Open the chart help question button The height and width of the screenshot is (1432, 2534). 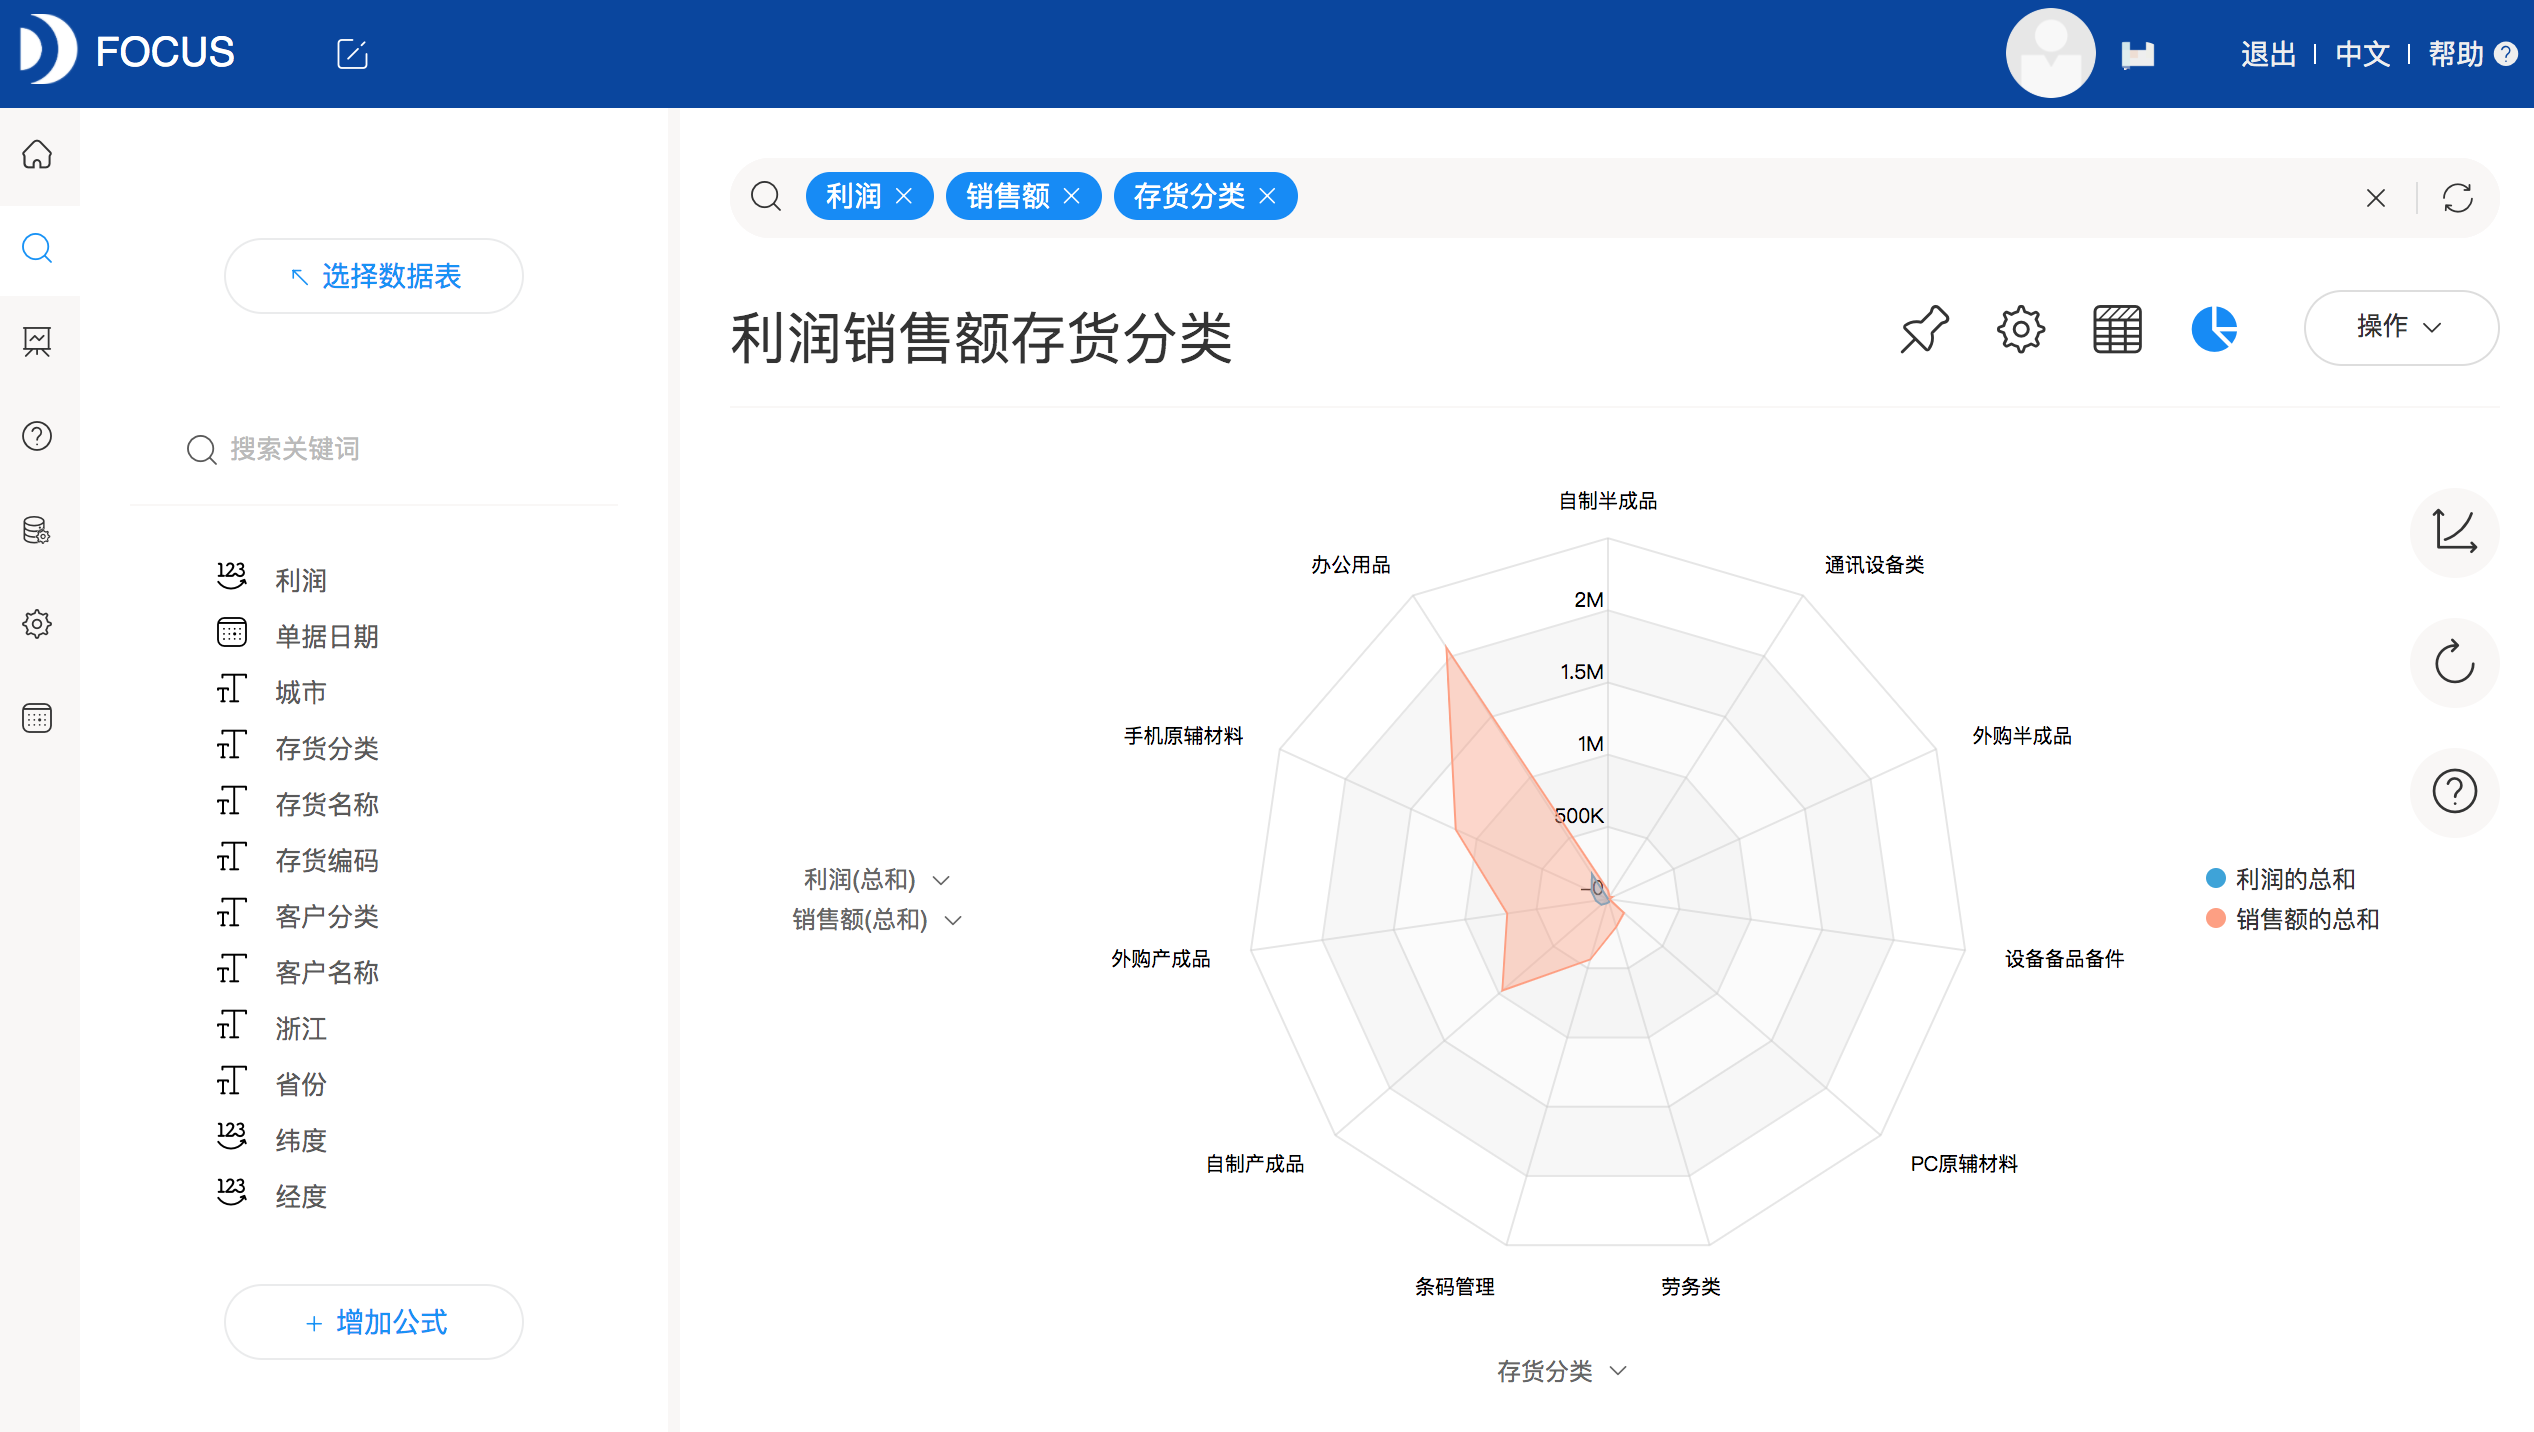click(x=2455, y=792)
